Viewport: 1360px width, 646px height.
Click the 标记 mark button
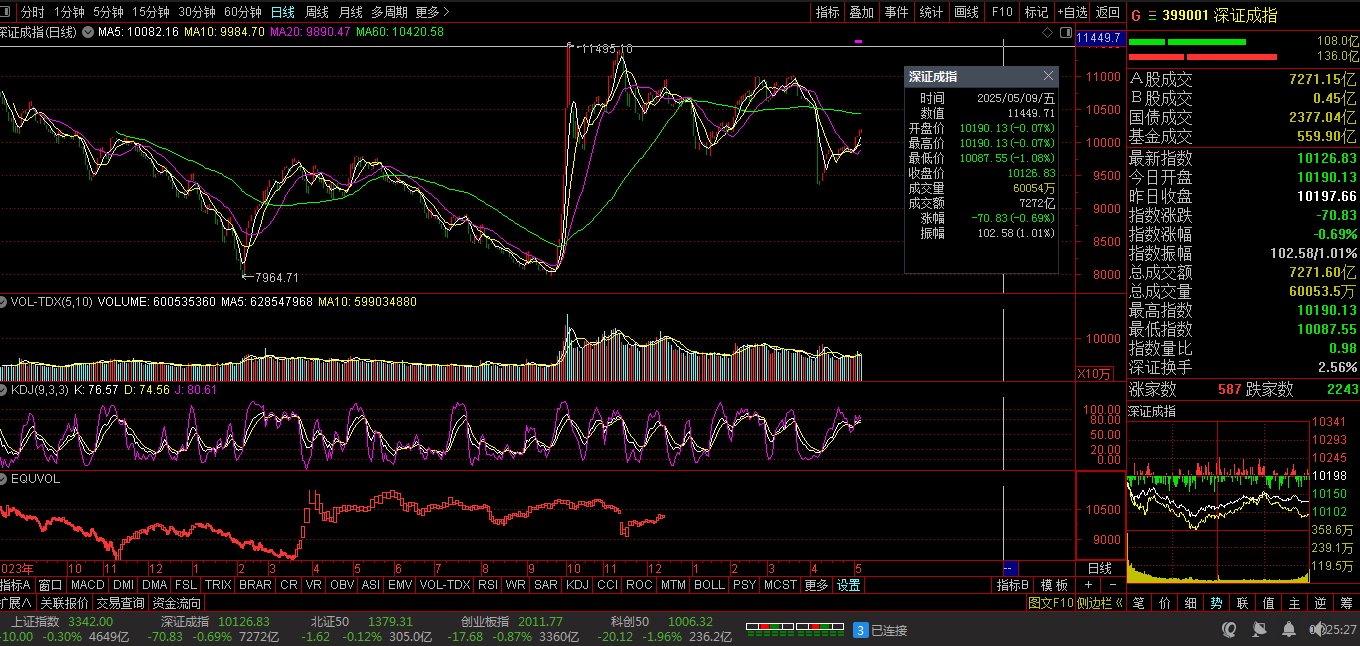[1036, 12]
